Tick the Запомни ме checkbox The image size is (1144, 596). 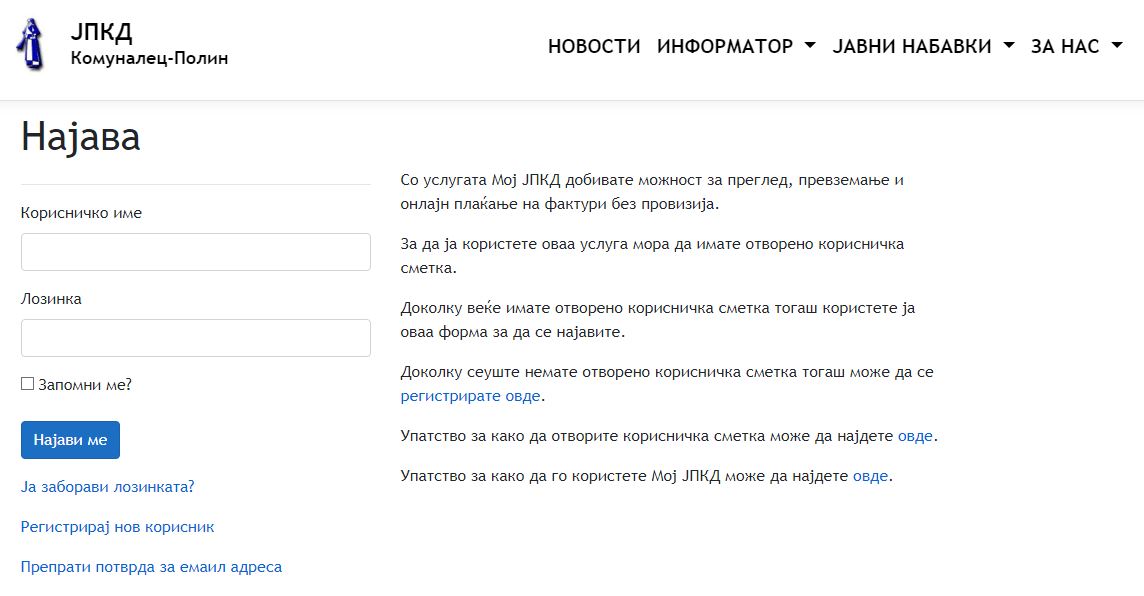(x=28, y=384)
